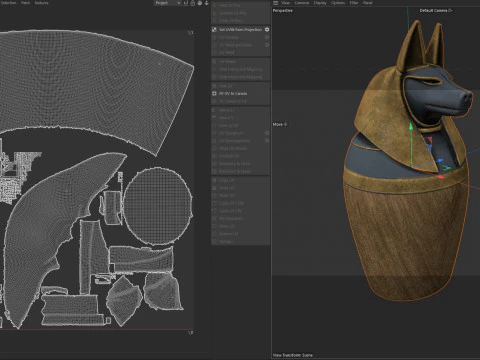Click the down-arrow icon in UV editor toolbar
Viewport: 480px width, 360px height.
207,3
